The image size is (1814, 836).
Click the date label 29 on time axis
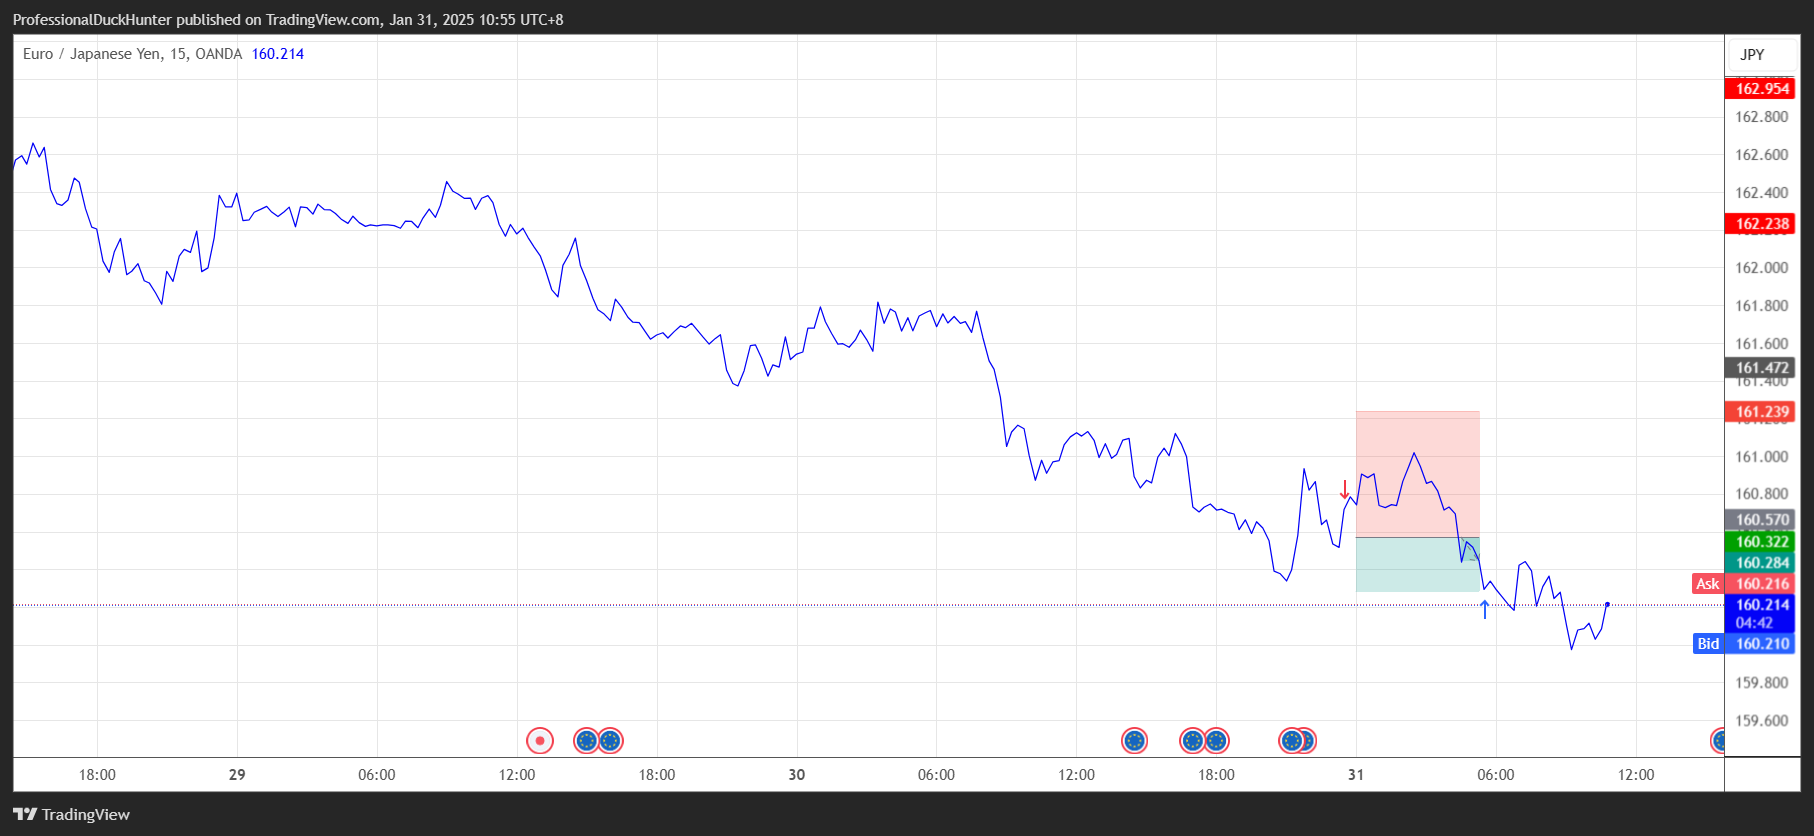click(237, 775)
